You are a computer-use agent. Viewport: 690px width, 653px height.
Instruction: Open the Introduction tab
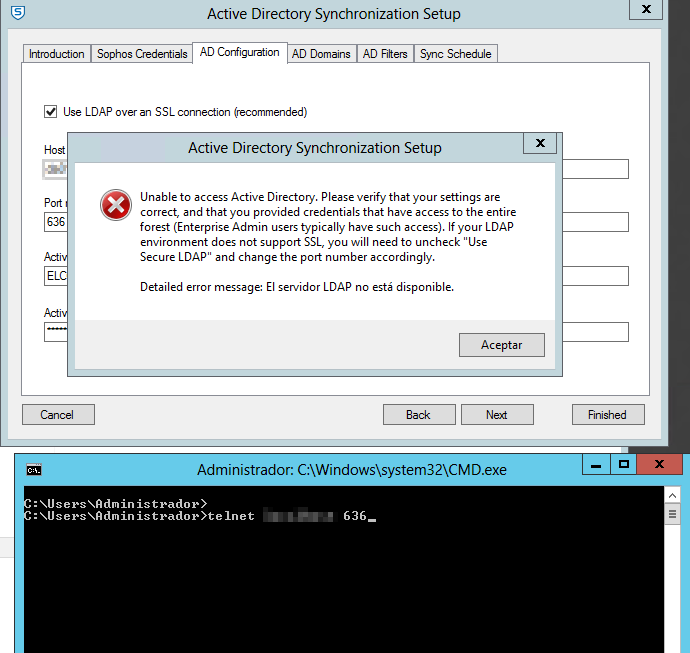click(56, 54)
